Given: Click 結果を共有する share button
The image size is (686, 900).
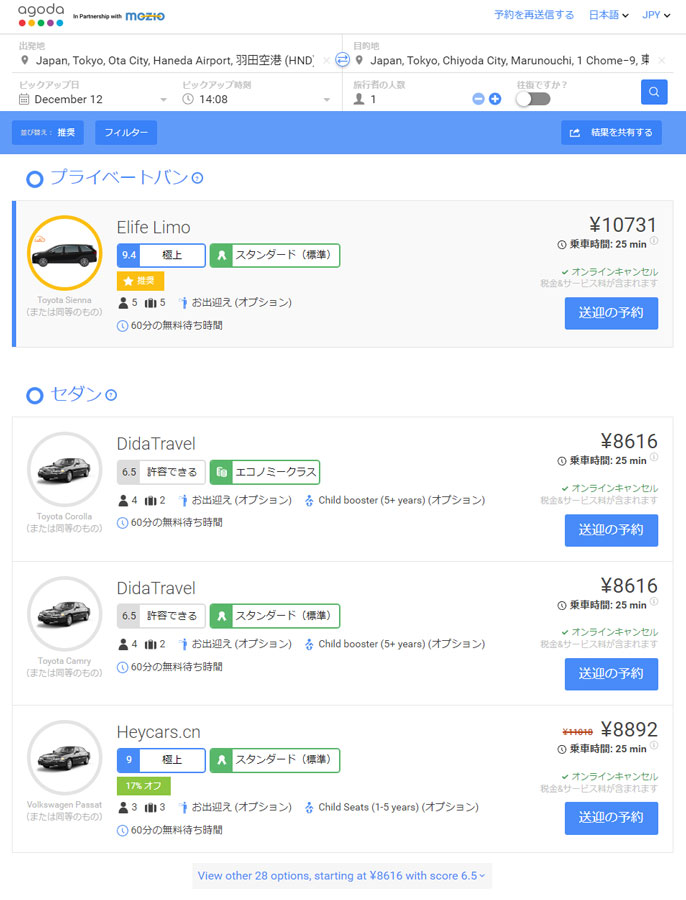Looking at the screenshot, I should tap(611, 133).
